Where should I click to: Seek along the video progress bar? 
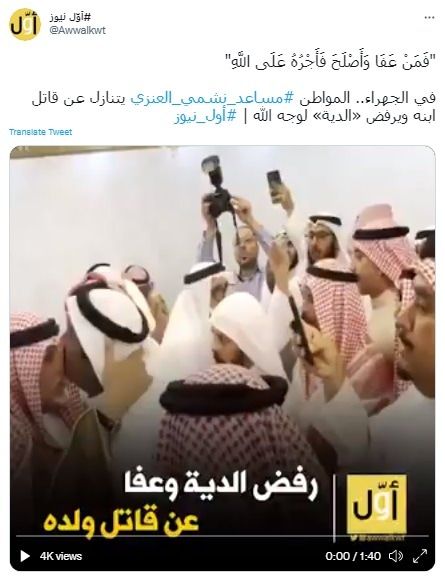point(222,536)
